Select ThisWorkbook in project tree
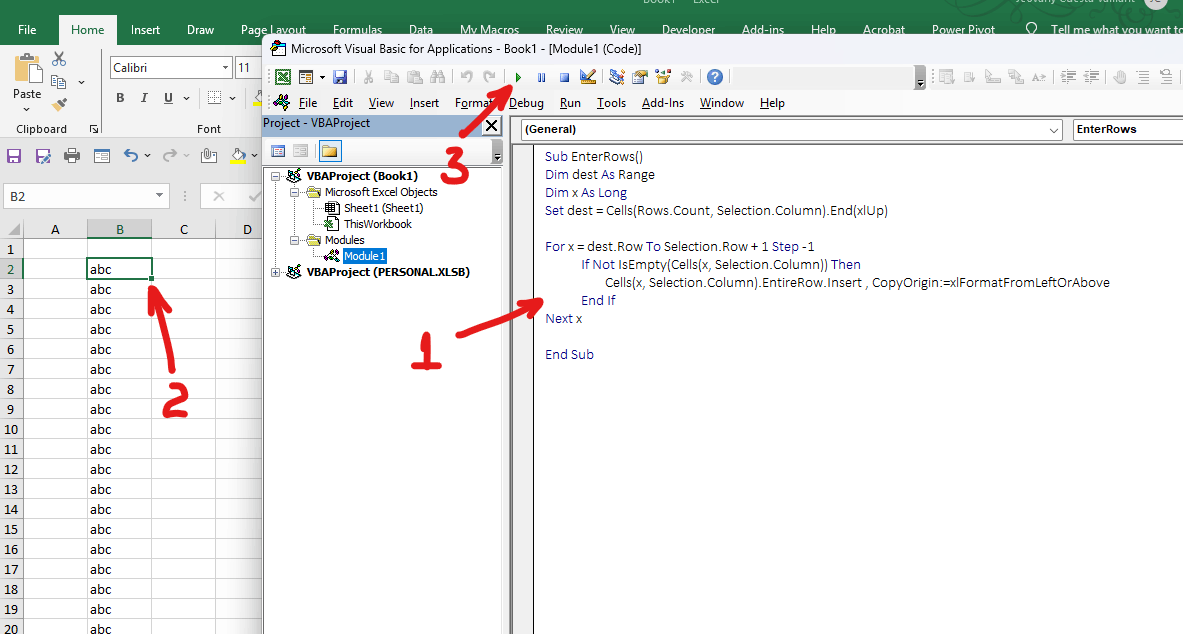The width and height of the screenshot is (1183, 634). pyautogui.click(x=377, y=224)
